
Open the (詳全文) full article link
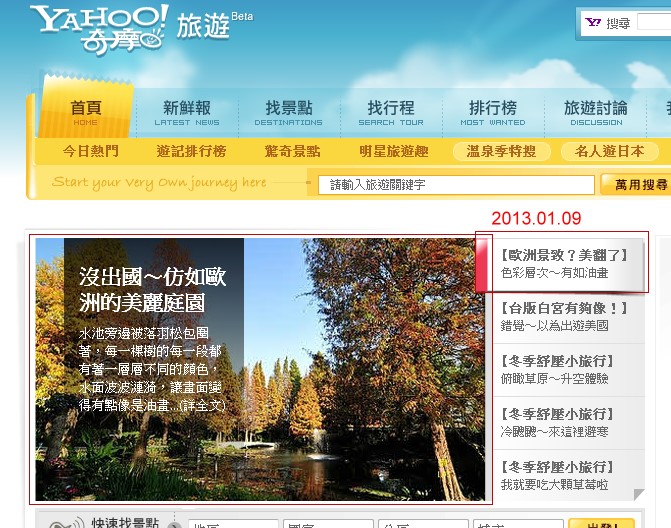coord(202,405)
